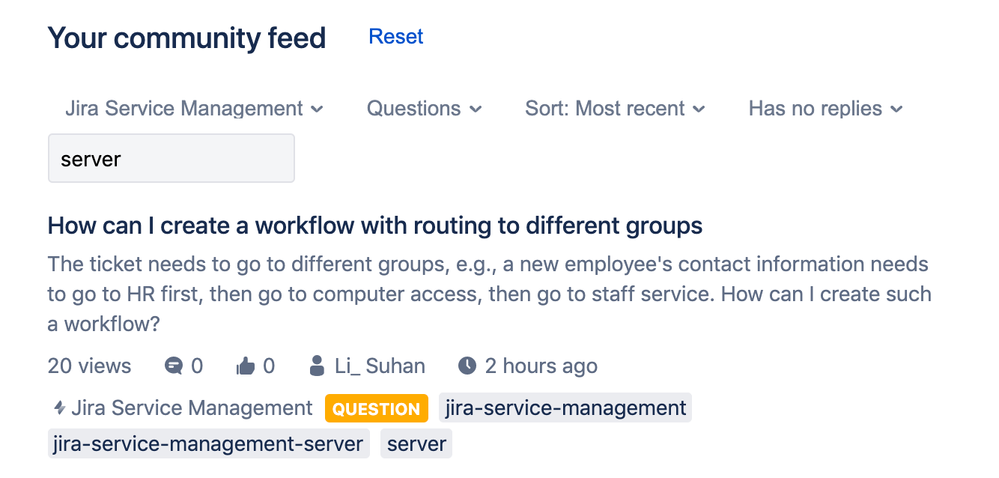Open the Jira Service Management product dropdown
999x478 pixels.
point(194,108)
